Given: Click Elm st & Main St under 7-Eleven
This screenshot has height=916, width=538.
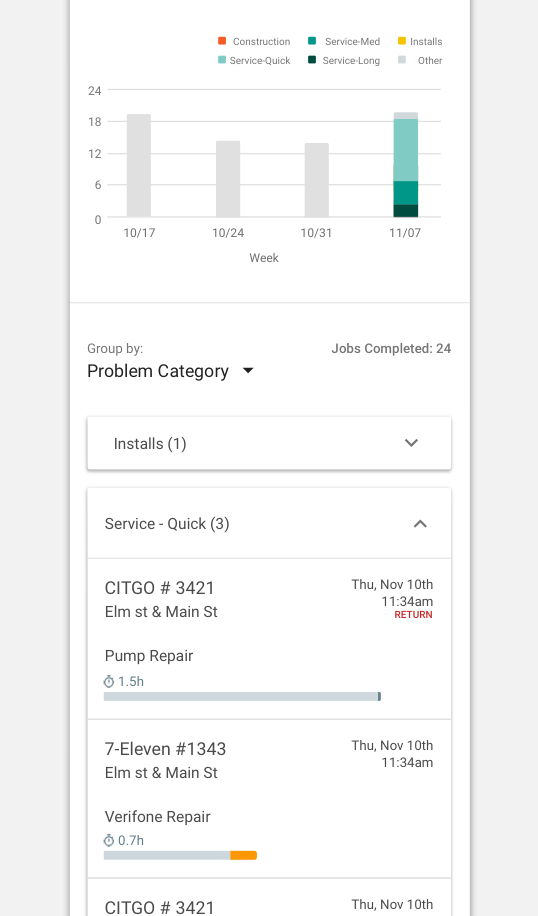Looking at the screenshot, I should tap(161, 772).
